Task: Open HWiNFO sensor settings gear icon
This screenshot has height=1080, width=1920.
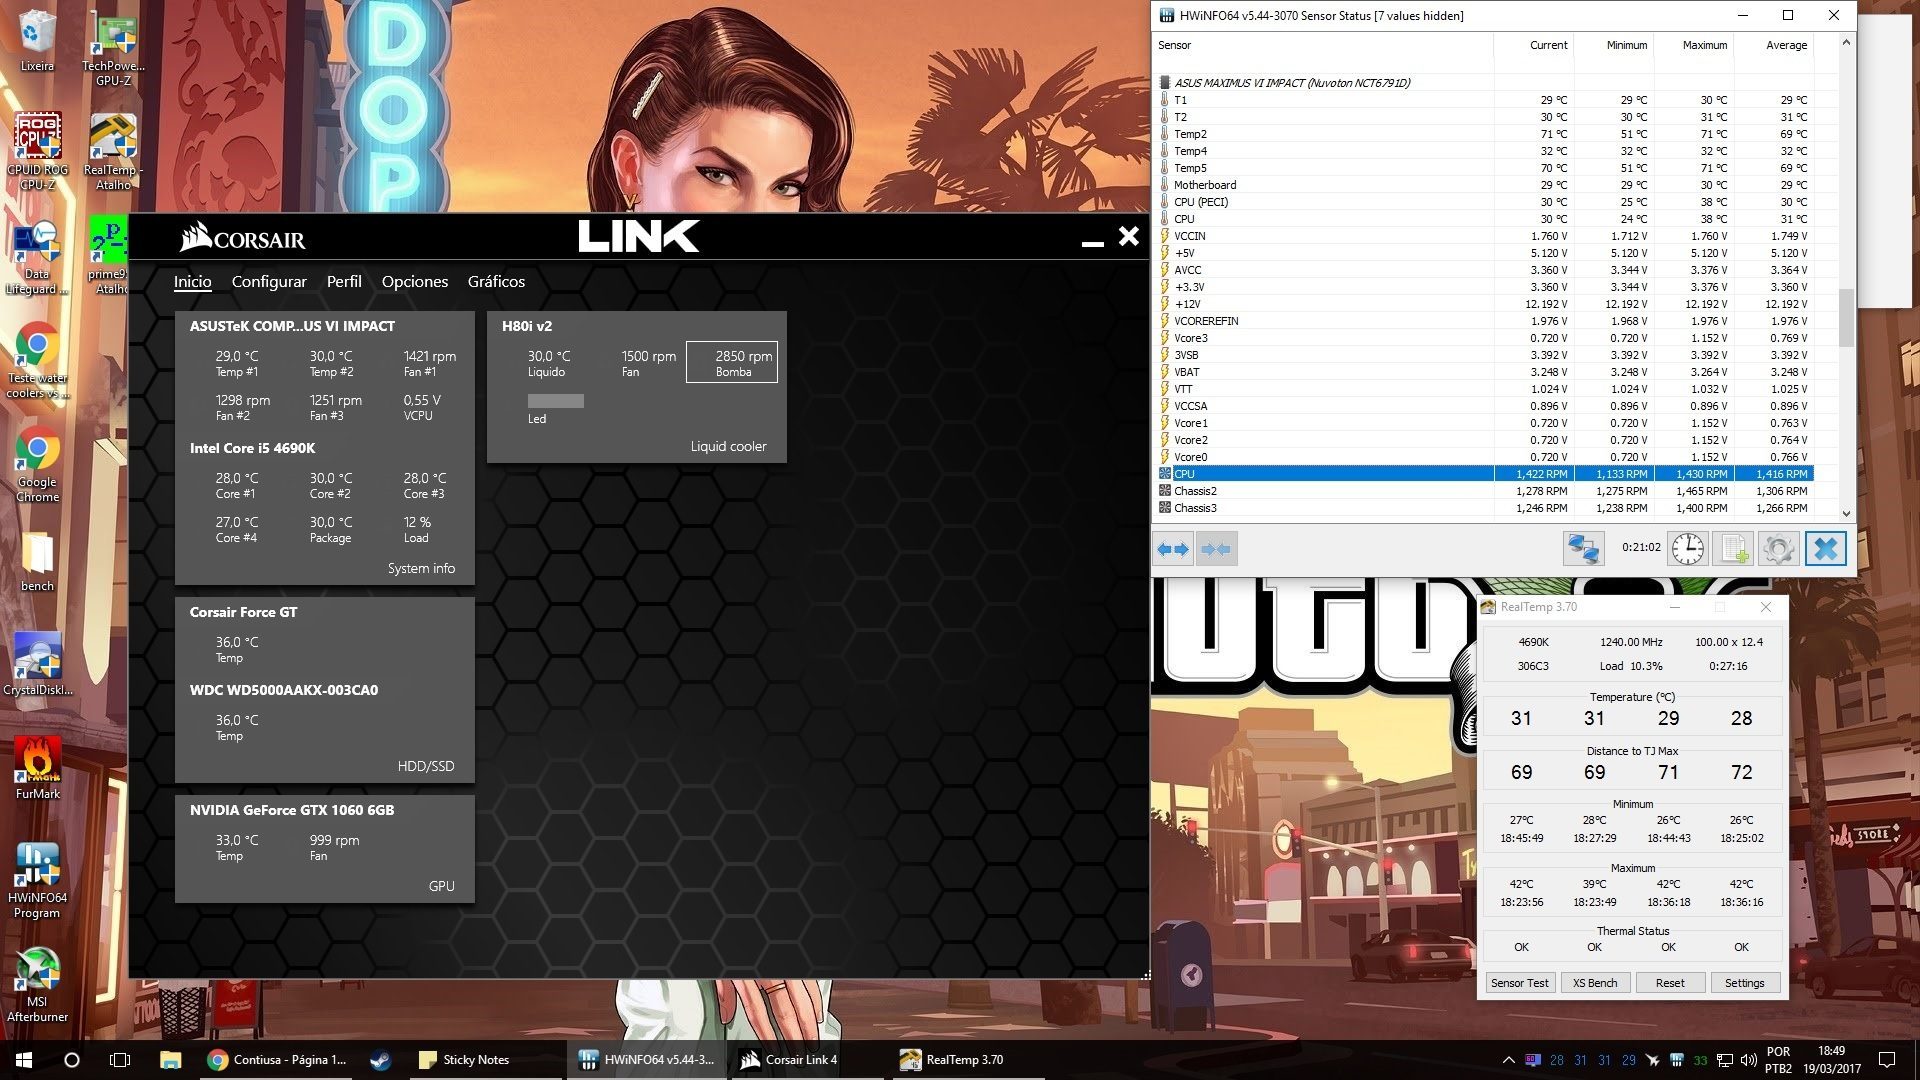Action: [x=1778, y=549]
